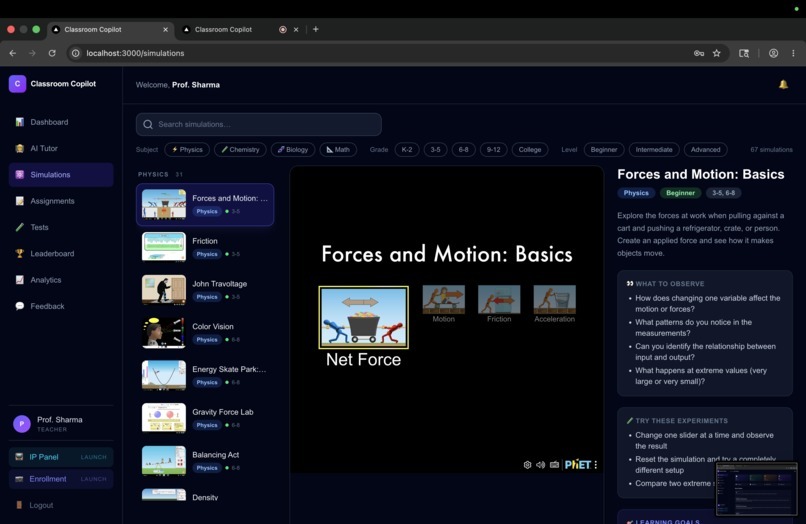Click the site info icon in address bar
The width and height of the screenshot is (806, 524).
[x=76, y=53]
